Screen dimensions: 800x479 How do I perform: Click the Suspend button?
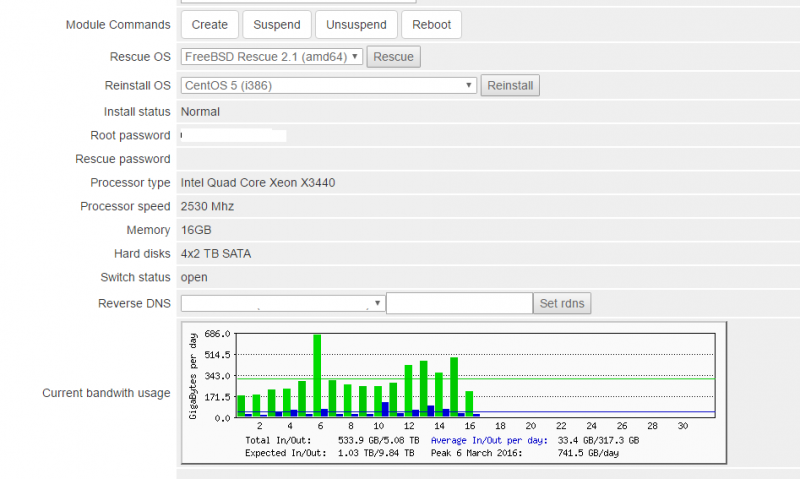click(277, 24)
